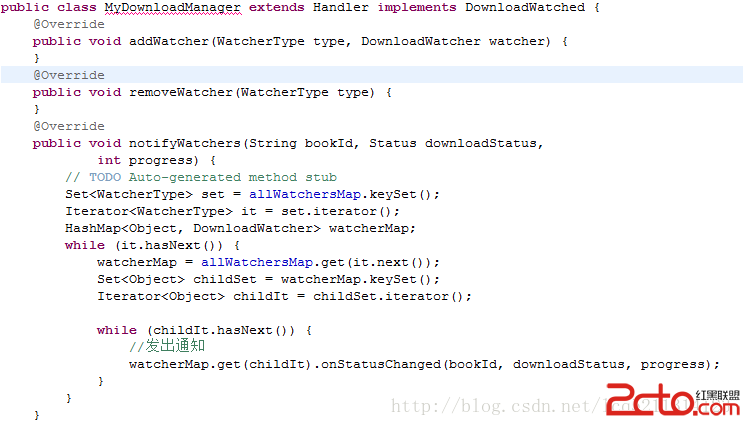Screen dimensions: 743x426
Task: Click the Chinese comment '//发出通知'
Action: [167, 346]
